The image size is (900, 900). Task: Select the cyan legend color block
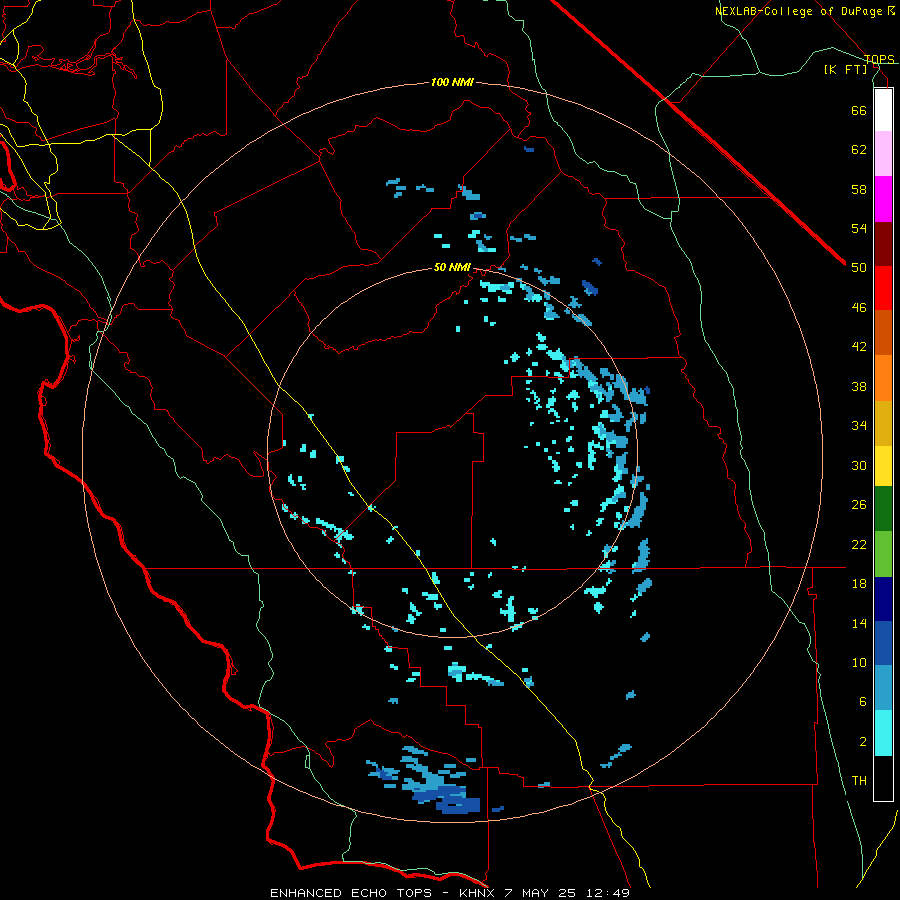coord(883,733)
